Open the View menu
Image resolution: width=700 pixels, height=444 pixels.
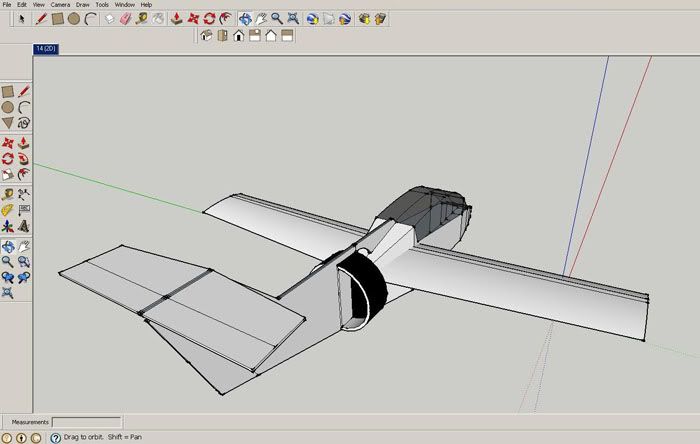(x=38, y=4)
